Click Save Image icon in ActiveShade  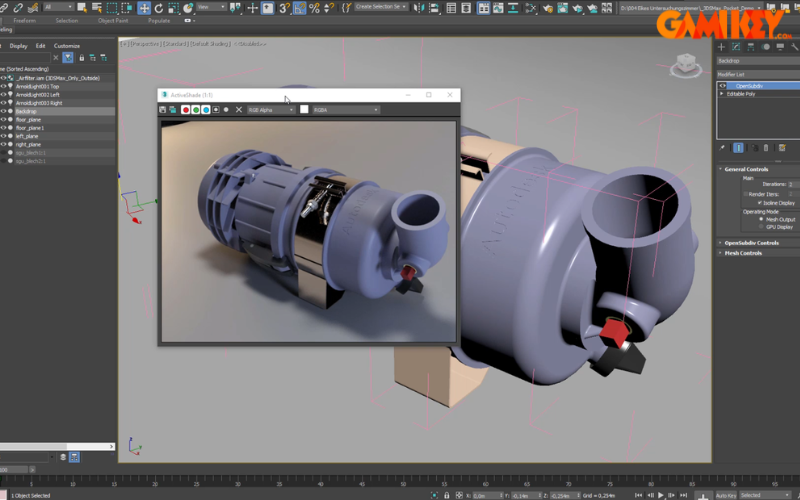click(163, 110)
